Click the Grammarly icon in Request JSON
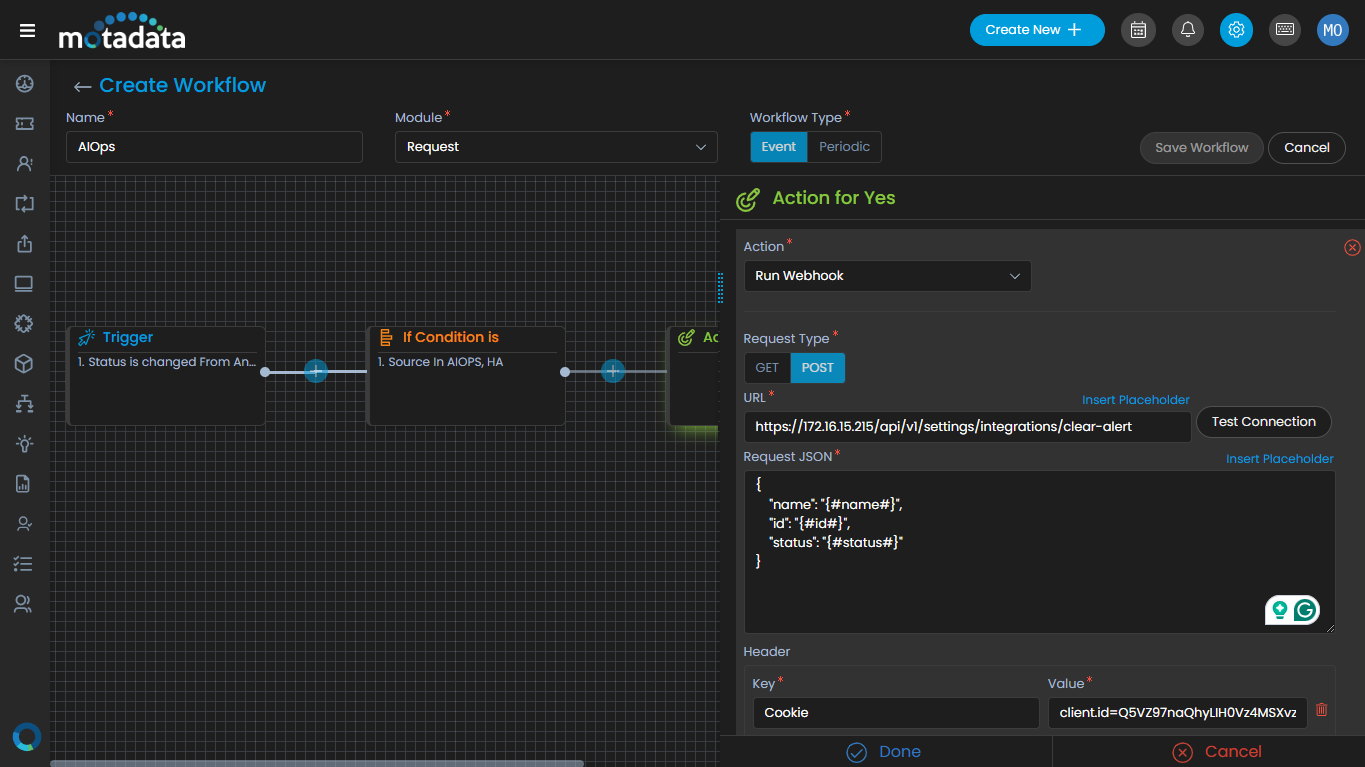This screenshot has height=767, width=1365. pos(1305,610)
